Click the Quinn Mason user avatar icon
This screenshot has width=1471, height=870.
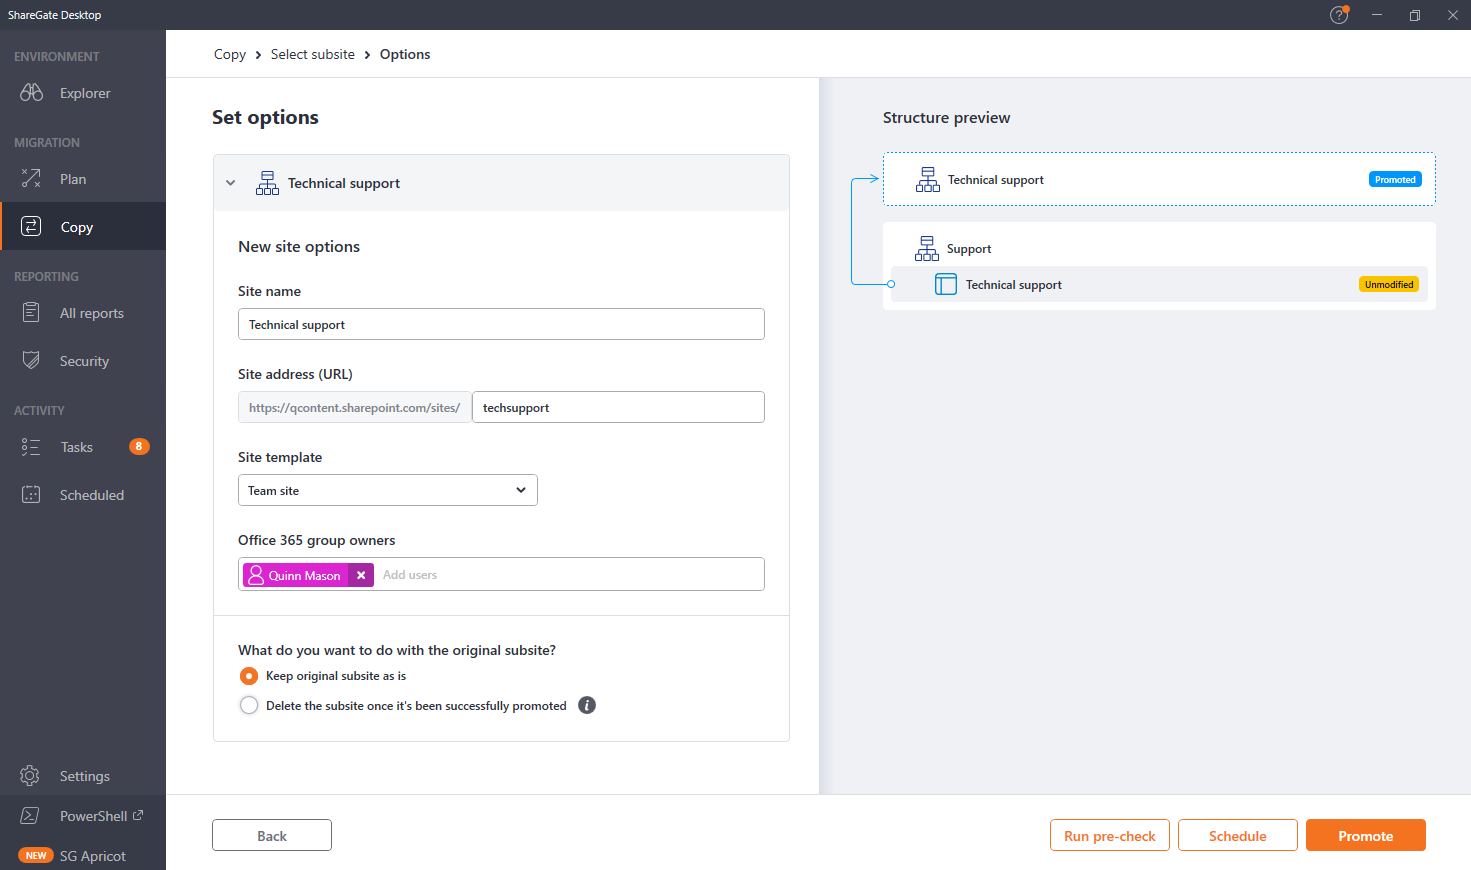pos(256,575)
